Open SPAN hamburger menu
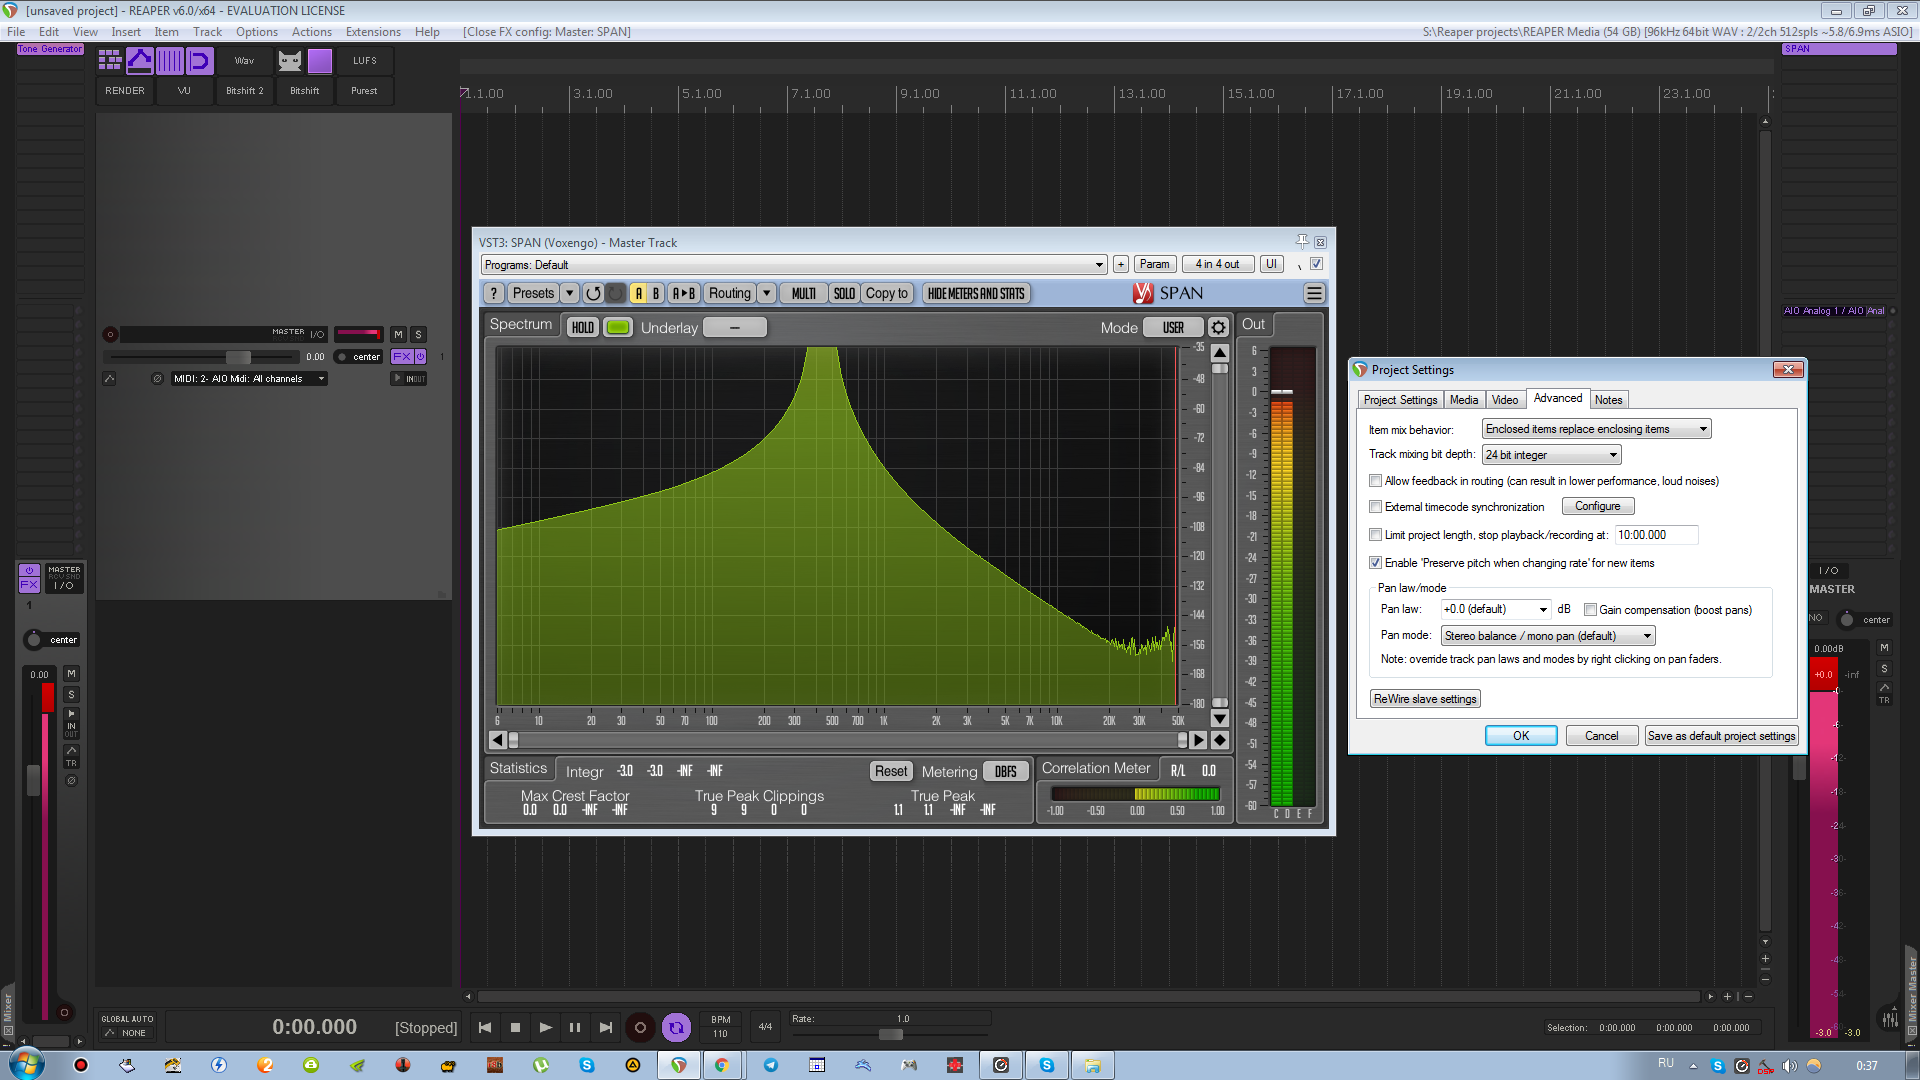1920x1080 pixels. (1314, 293)
